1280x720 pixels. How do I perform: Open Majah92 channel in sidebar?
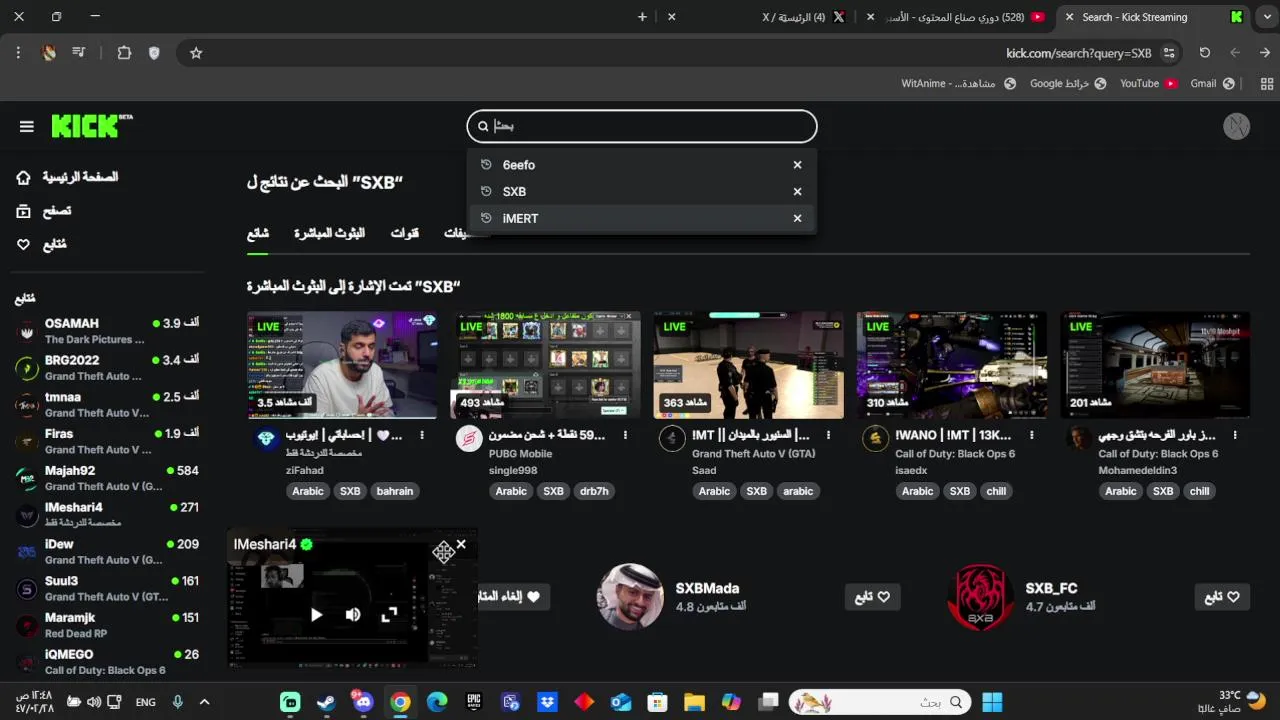click(107, 478)
